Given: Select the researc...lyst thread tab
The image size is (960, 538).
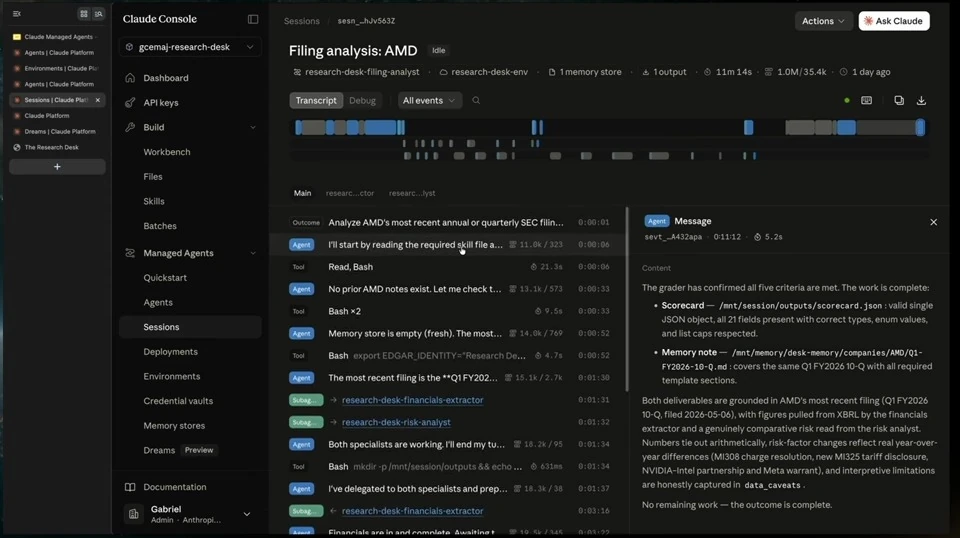Looking at the screenshot, I should coord(412,193).
